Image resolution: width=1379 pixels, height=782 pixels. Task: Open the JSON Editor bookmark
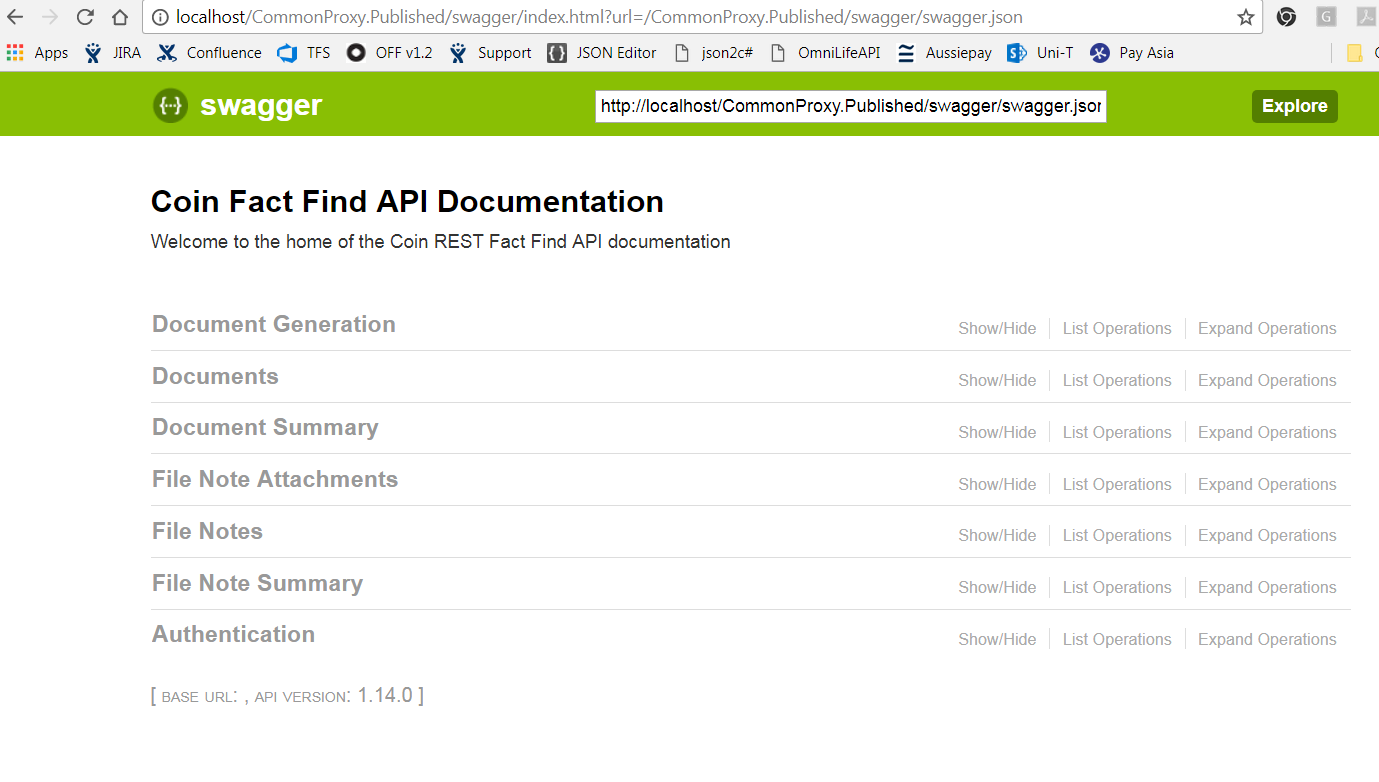[602, 53]
